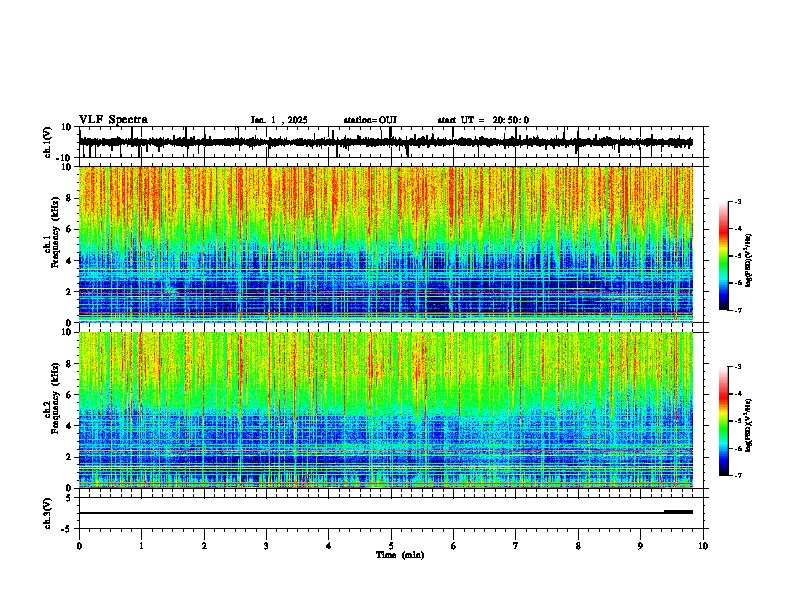The image size is (792, 612).
Task: Click the "start UT = 20:50:0" header text
Action: pyautogui.click(x=483, y=120)
